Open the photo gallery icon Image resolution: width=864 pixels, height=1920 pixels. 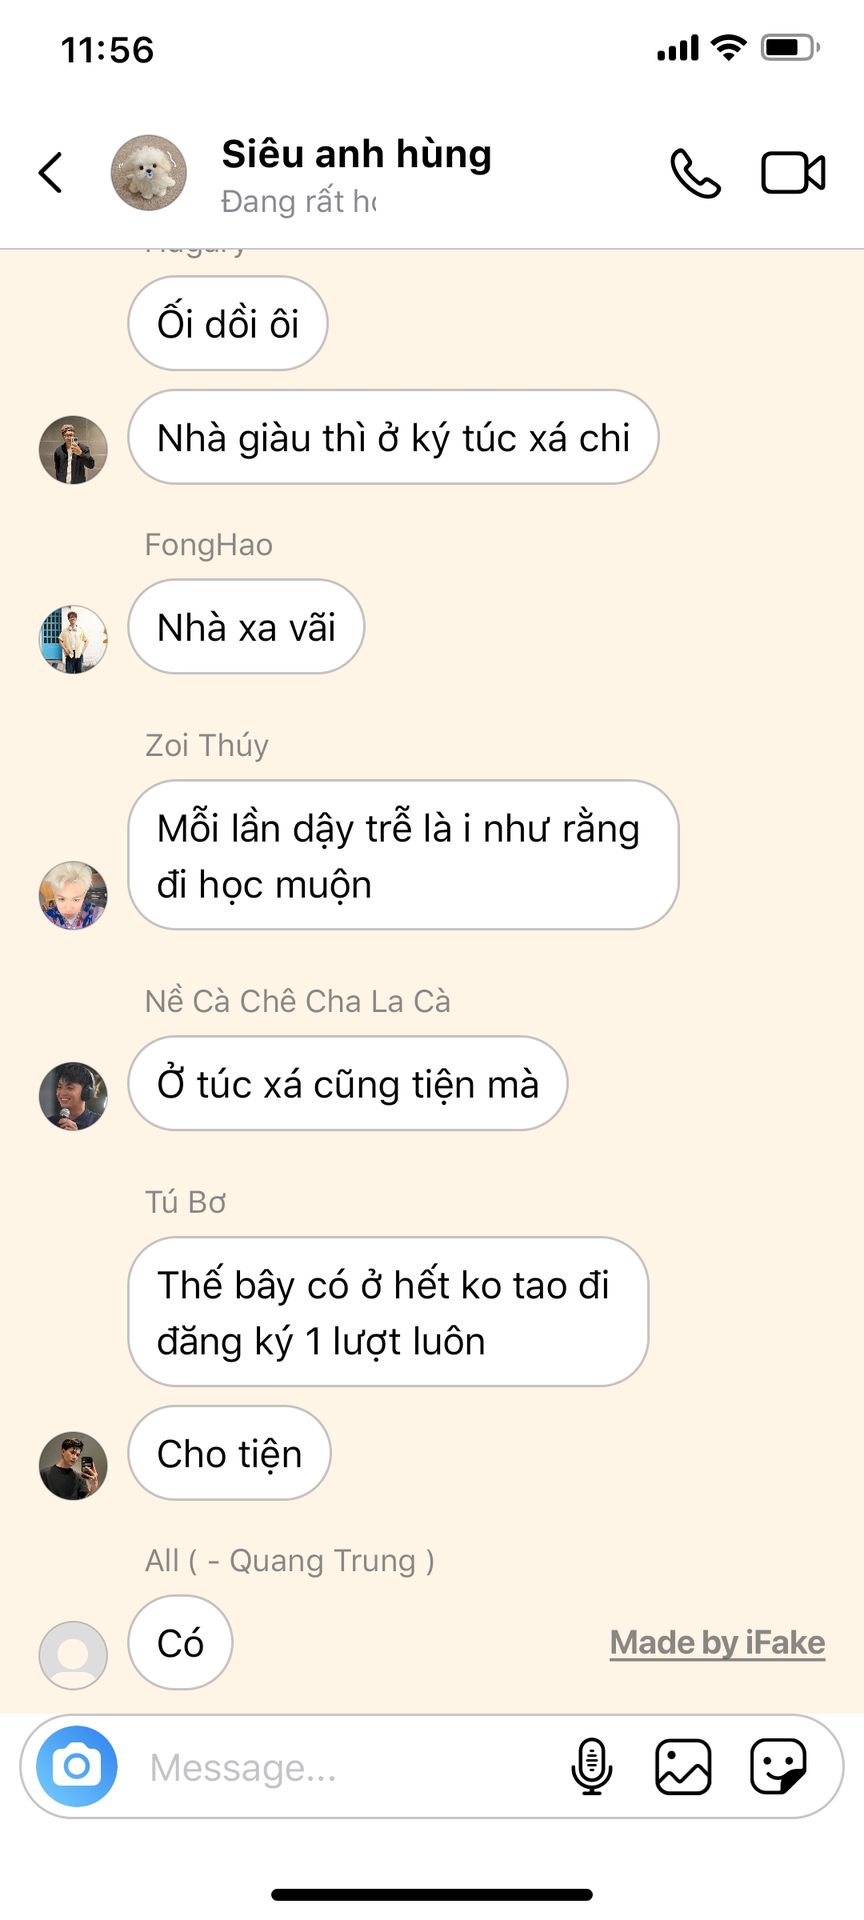click(x=683, y=1767)
